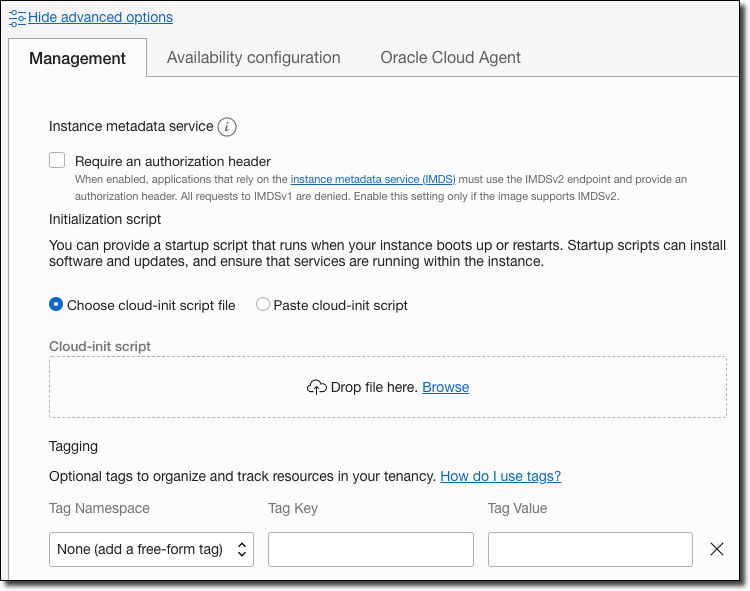Open the How do I use tags? link
Viewport: 750px width, 591px height.
[500, 476]
